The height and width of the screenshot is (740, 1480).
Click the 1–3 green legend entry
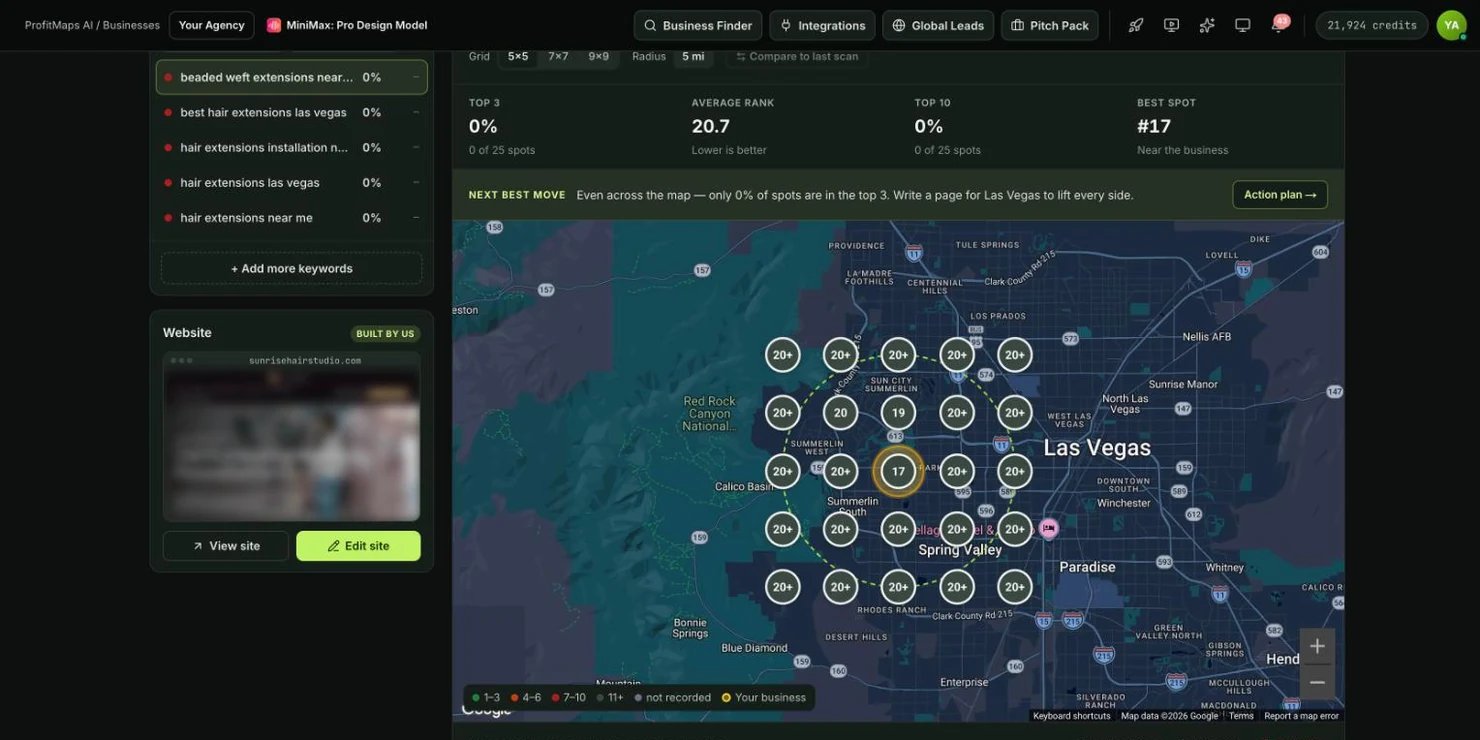click(x=486, y=698)
